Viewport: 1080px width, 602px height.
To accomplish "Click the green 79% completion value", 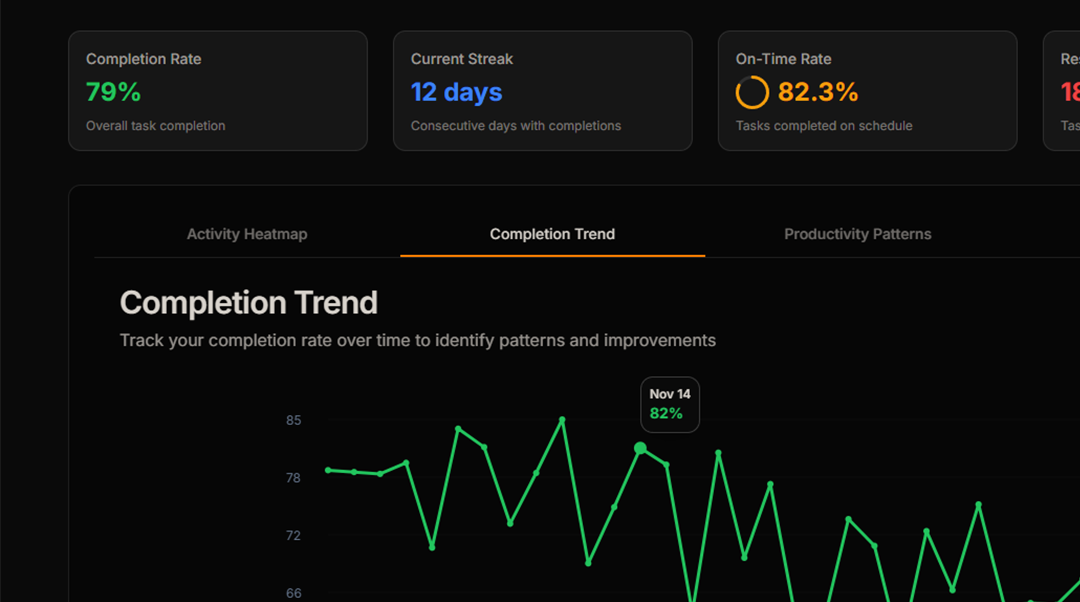I will (113, 92).
